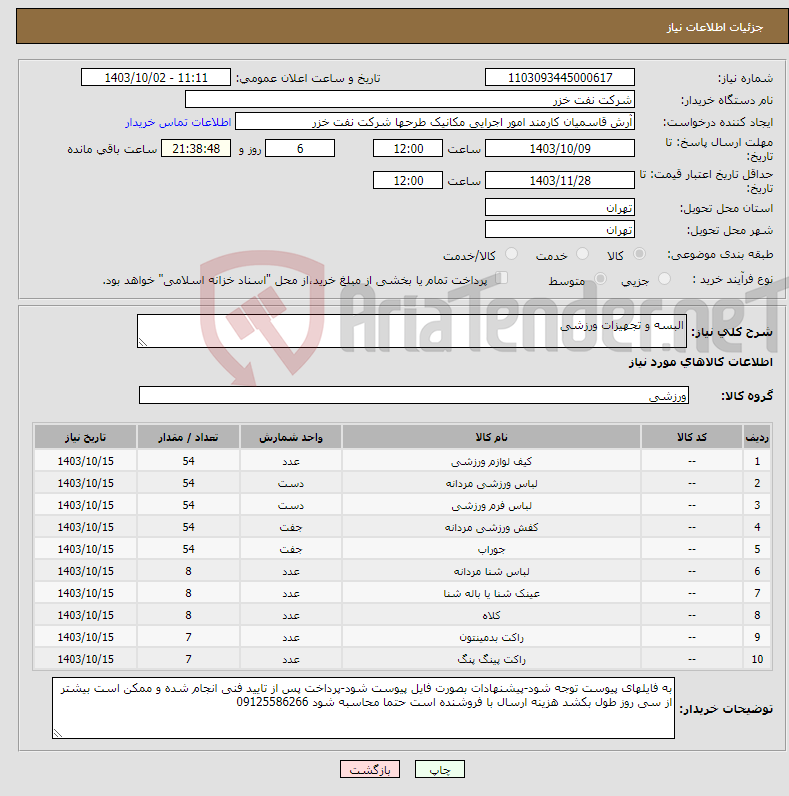789x796 pixels.
Task: Click the quantity 54 for کیف لوازم ورزشی
Action: [188, 461]
